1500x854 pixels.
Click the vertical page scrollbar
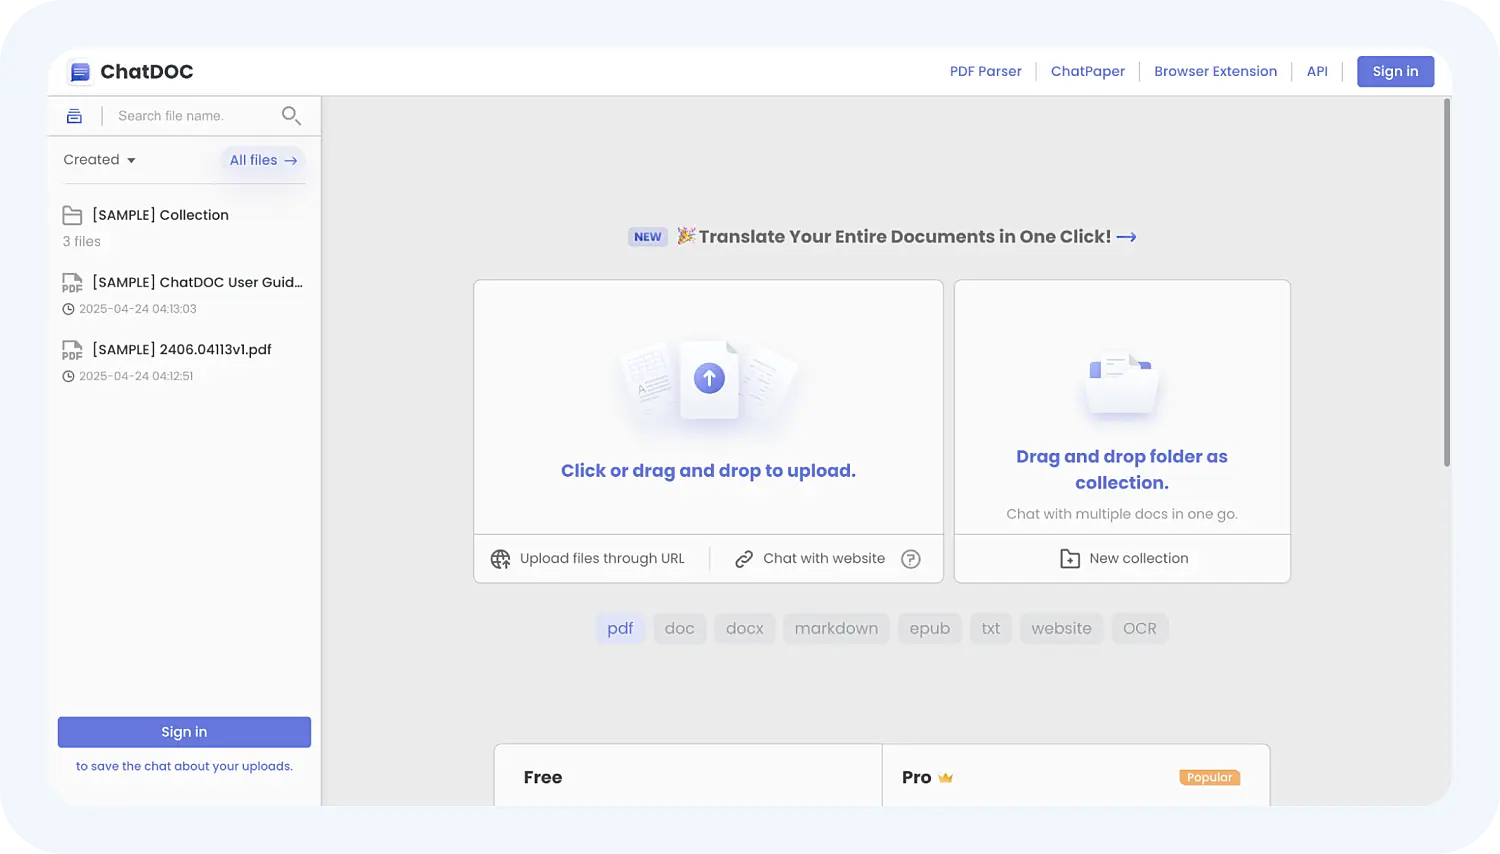point(1446,282)
